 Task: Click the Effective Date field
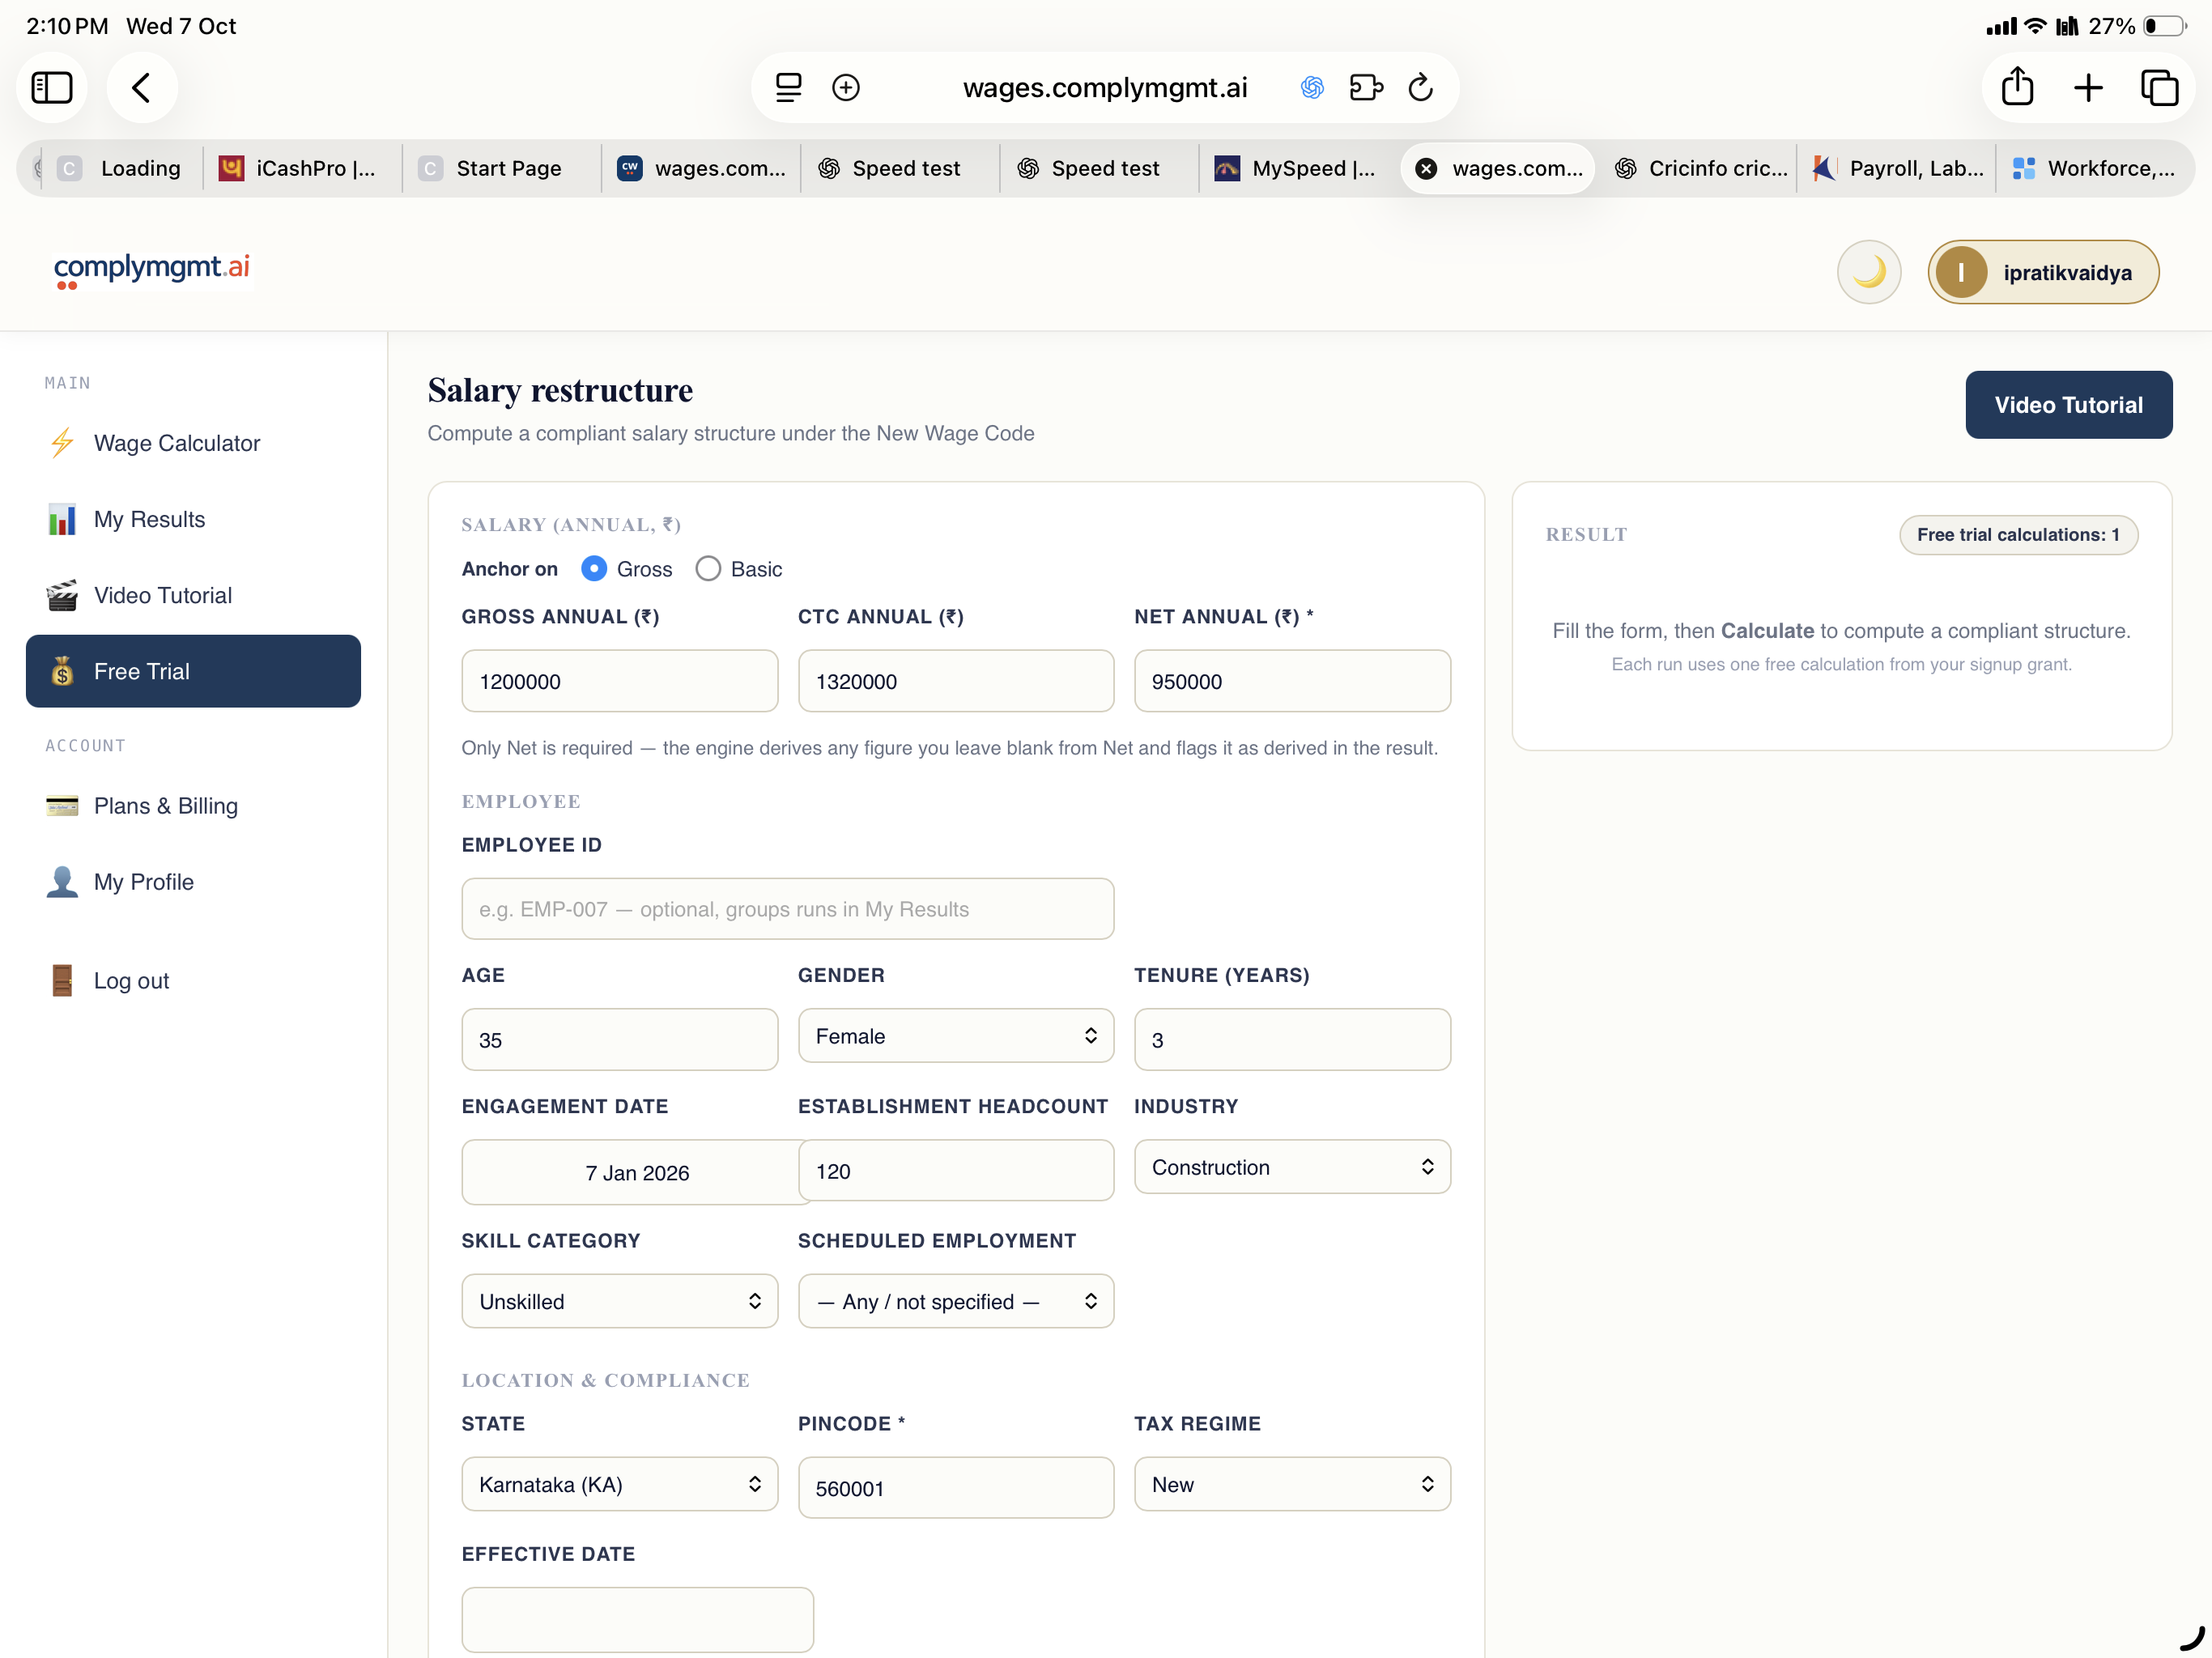point(637,1619)
